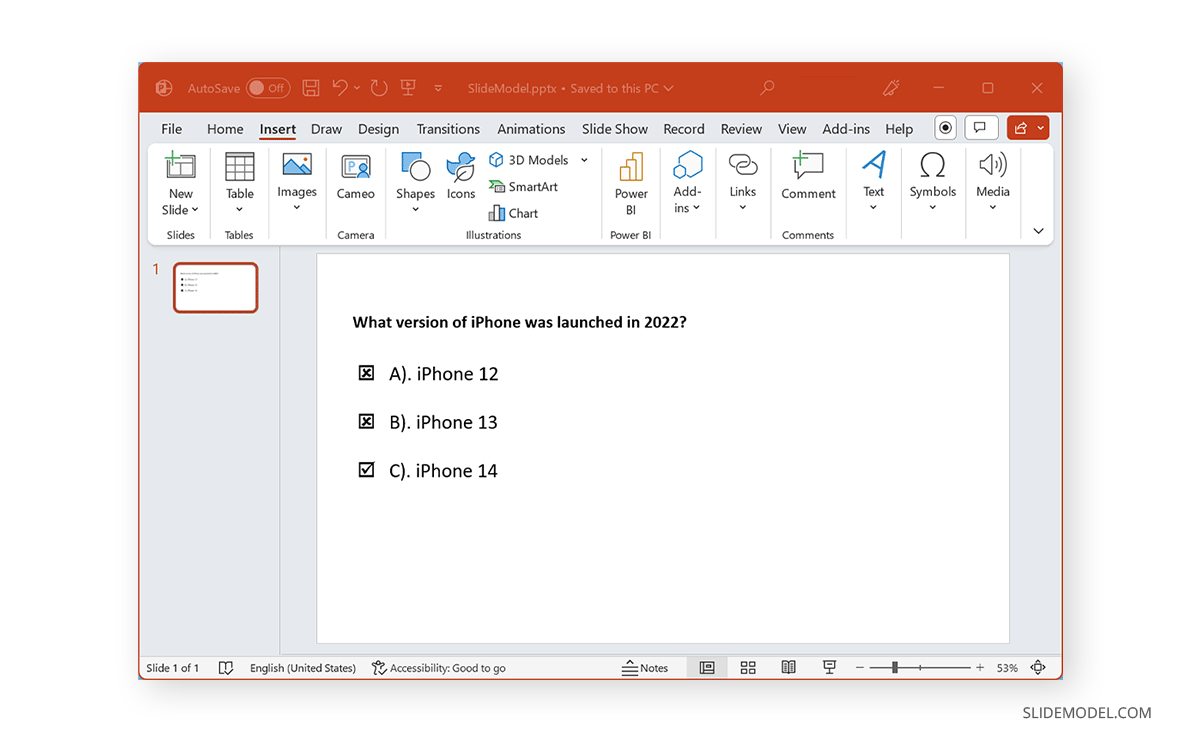Collapse the ribbon chevron
1200x743 pixels.
[x=1038, y=231]
